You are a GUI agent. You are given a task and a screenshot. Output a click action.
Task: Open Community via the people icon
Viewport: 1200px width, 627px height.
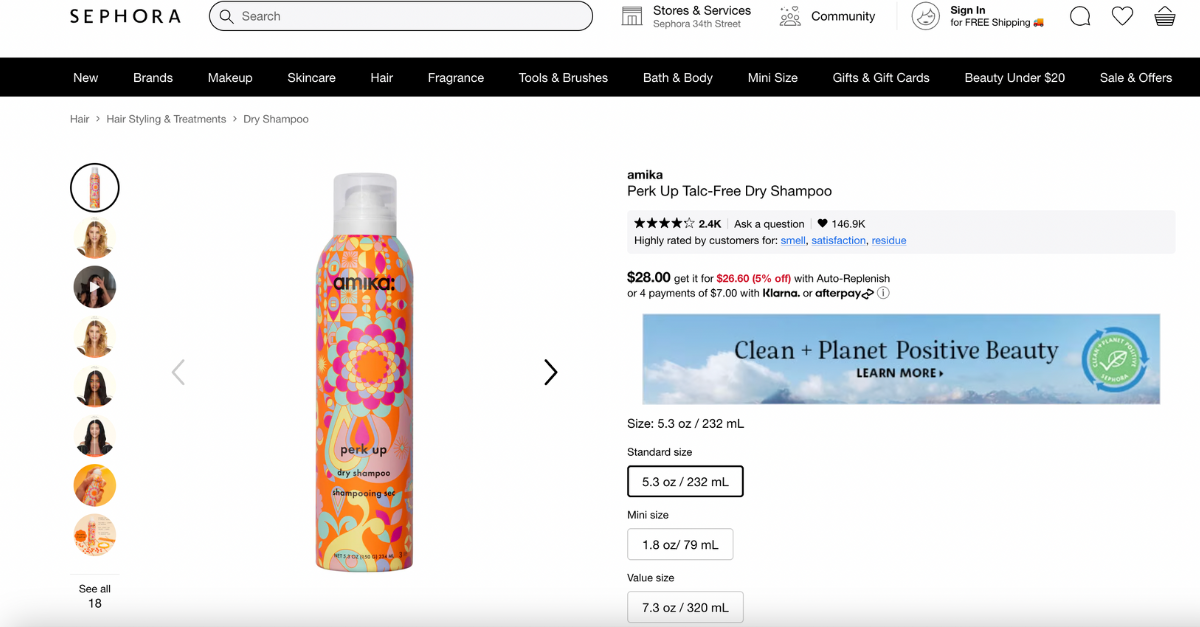click(789, 16)
